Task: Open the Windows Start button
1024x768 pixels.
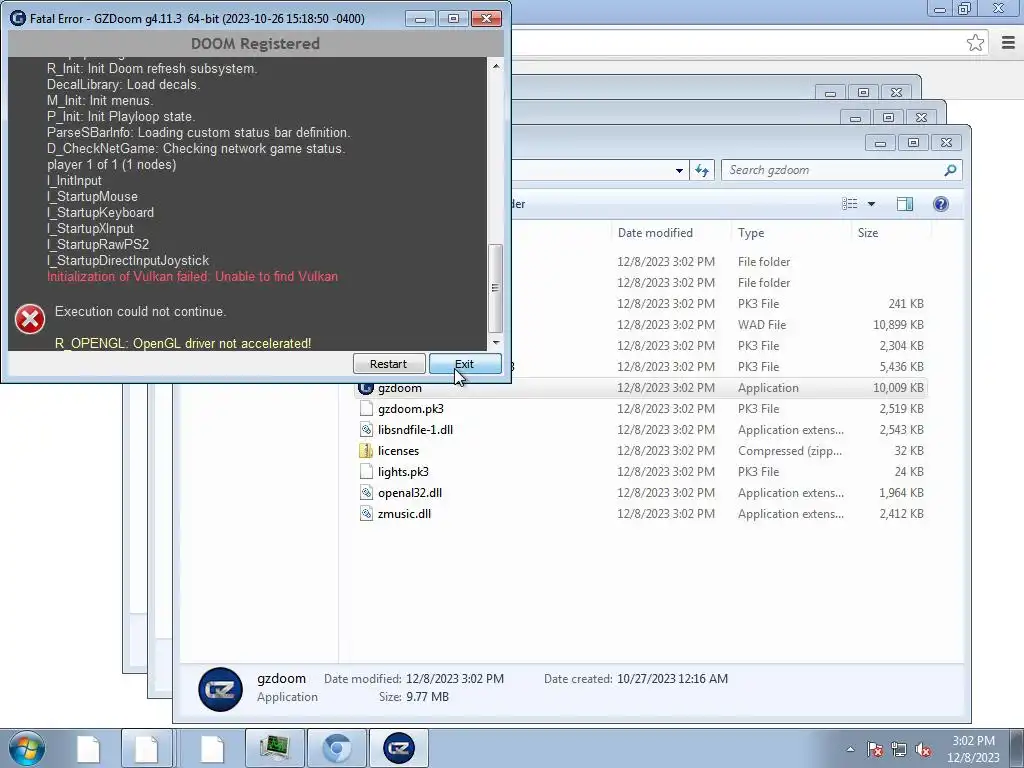Action: (x=27, y=748)
